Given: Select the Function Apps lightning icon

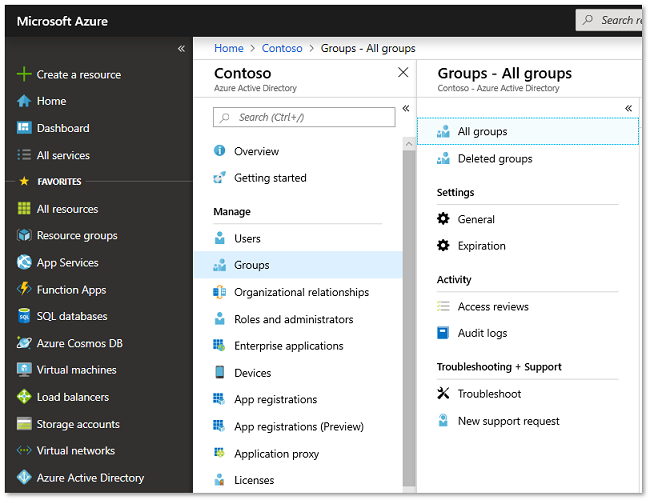Looking at the screenshot, I should coord(25,290).
